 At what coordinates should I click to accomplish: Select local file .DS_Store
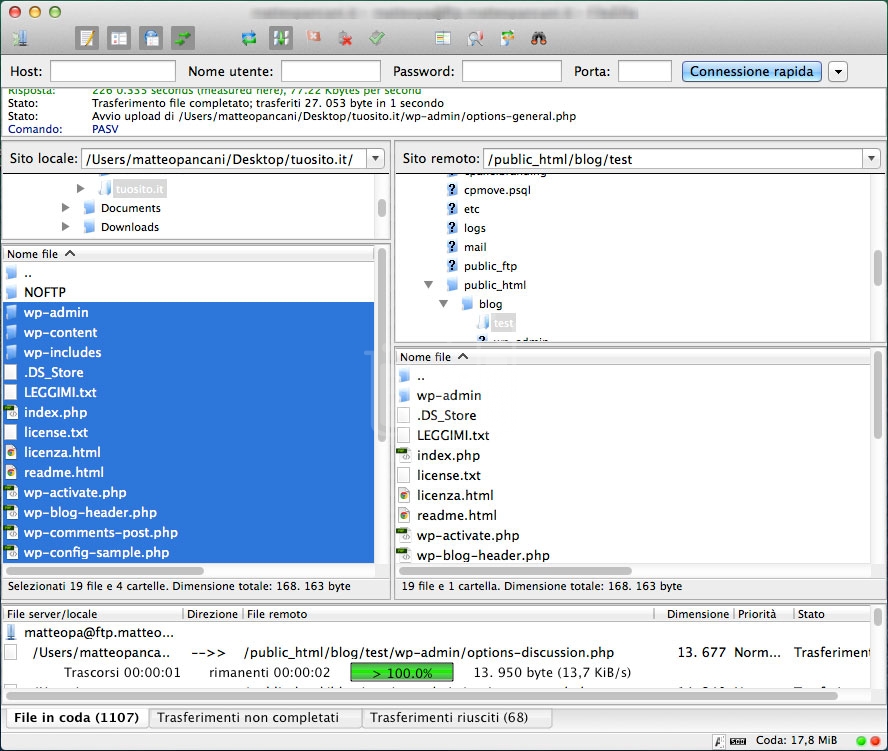click(189, 372)
